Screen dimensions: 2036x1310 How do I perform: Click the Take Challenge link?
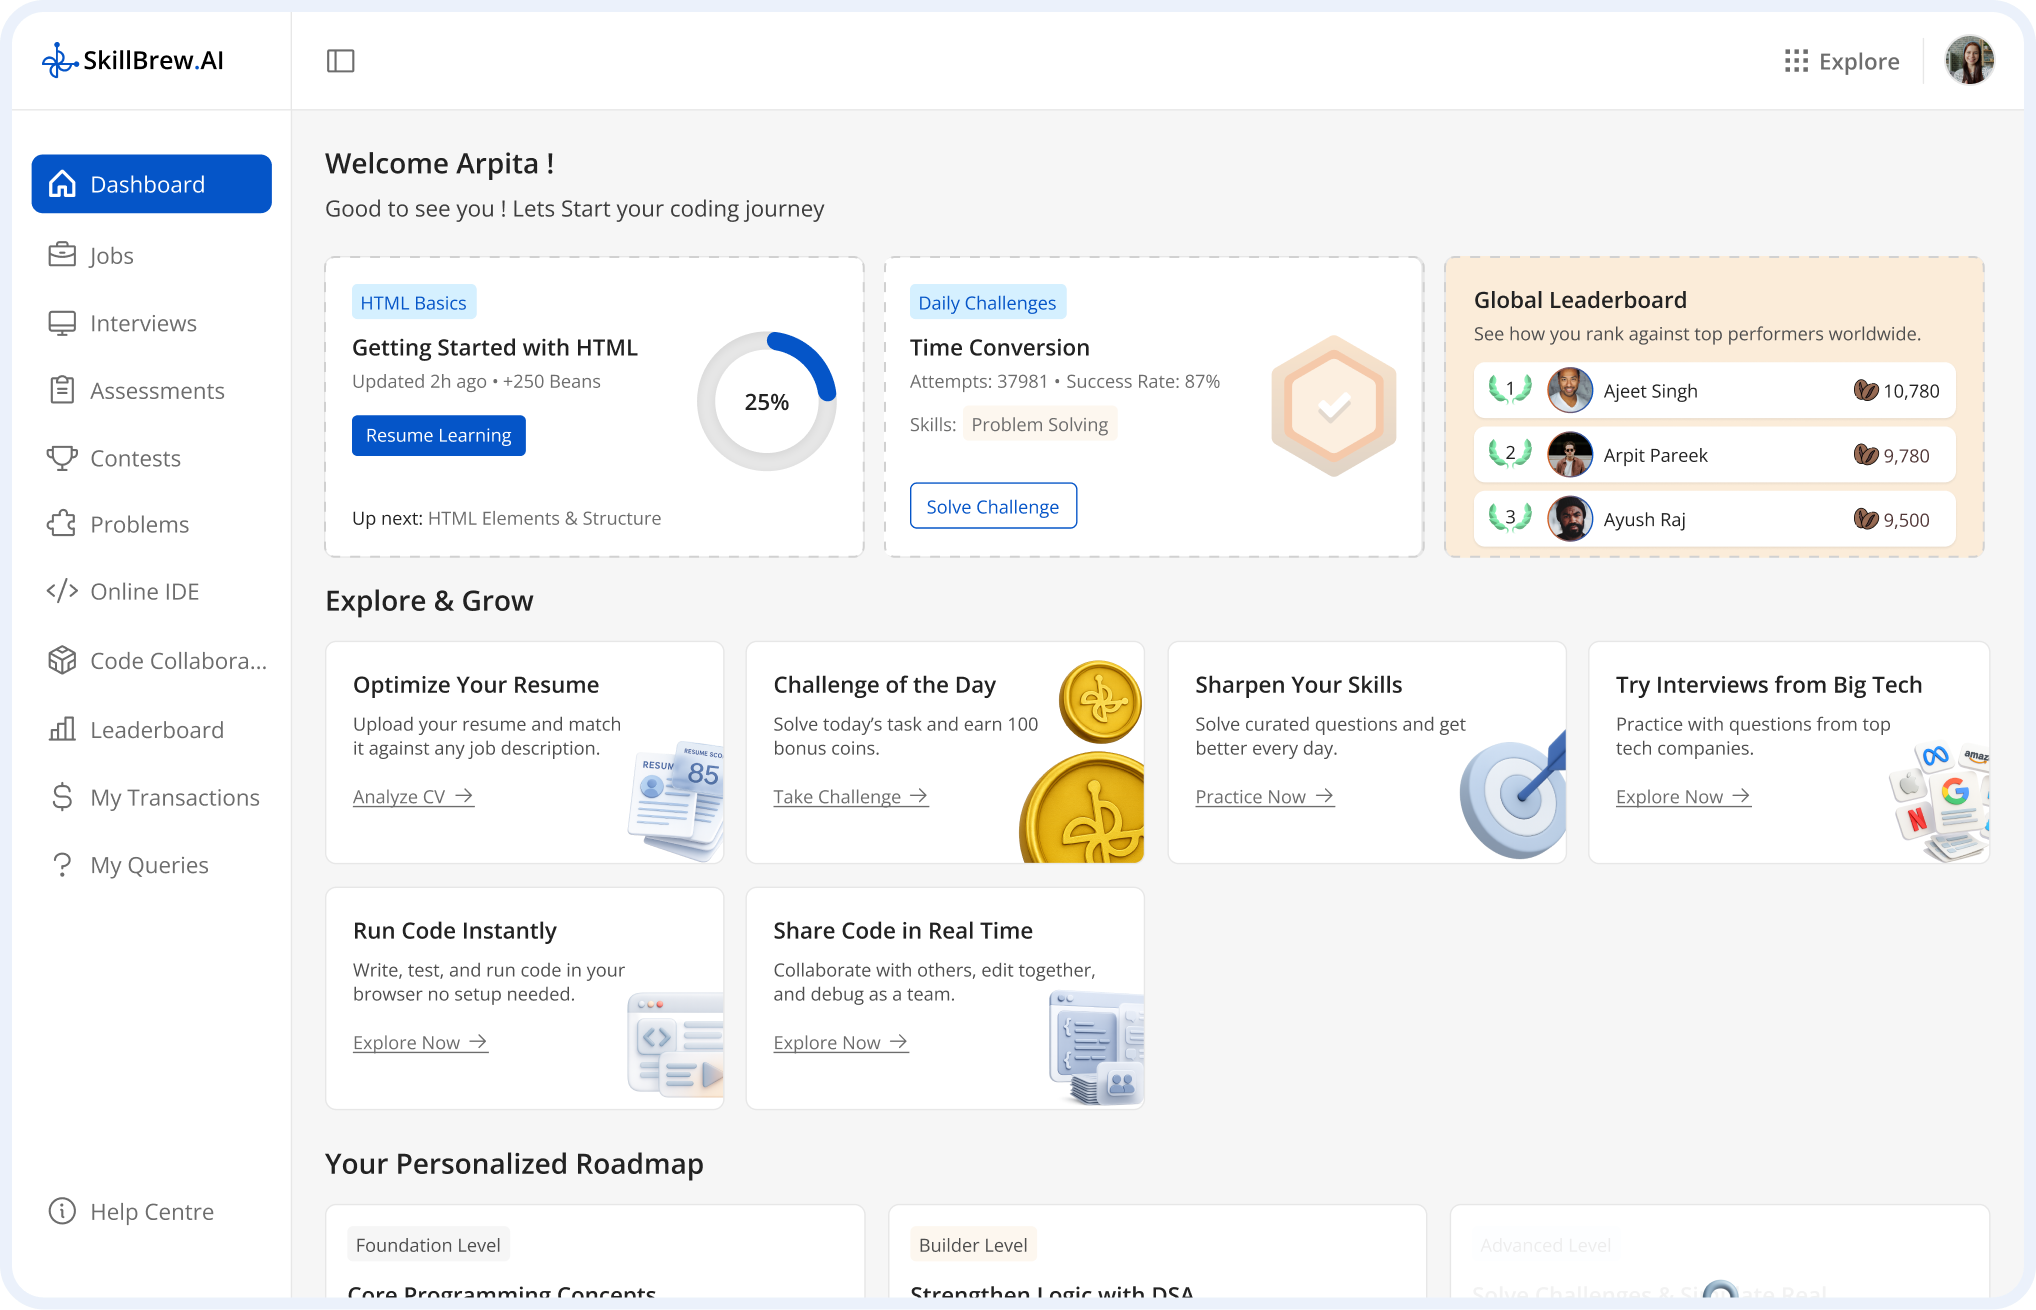coord(850,797)
